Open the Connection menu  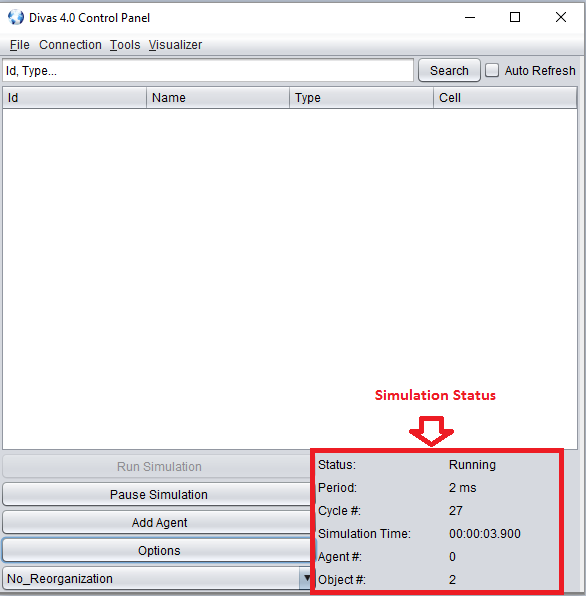click(x=70, y=45)
